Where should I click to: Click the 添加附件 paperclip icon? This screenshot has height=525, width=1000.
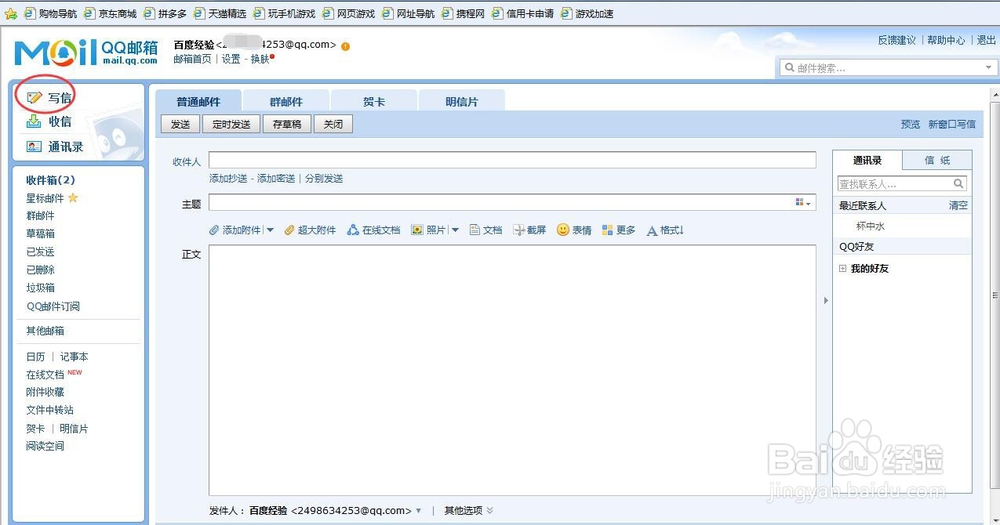click(x=214, y=230)
